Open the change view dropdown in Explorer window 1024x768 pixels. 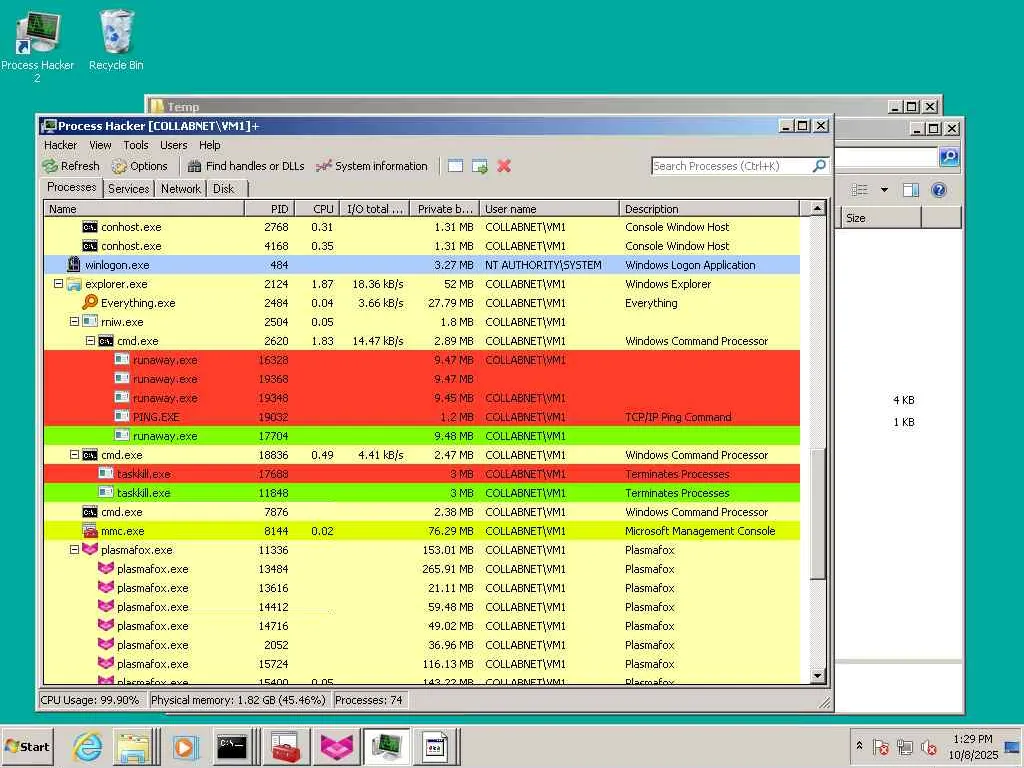pos(884,190)
